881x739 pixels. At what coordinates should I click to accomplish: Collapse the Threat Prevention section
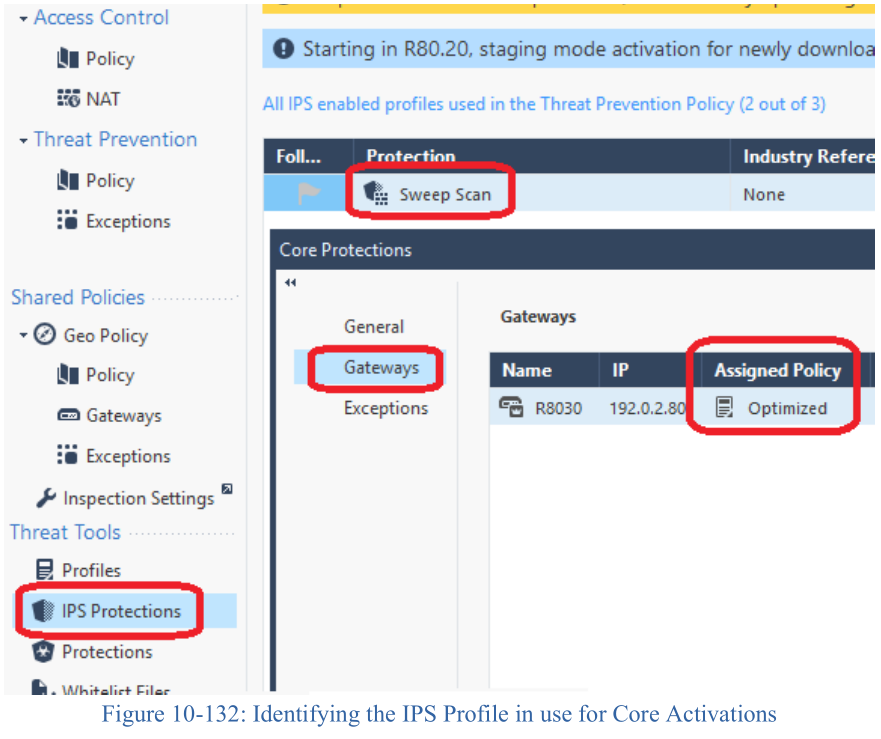(x=23, y=141)
